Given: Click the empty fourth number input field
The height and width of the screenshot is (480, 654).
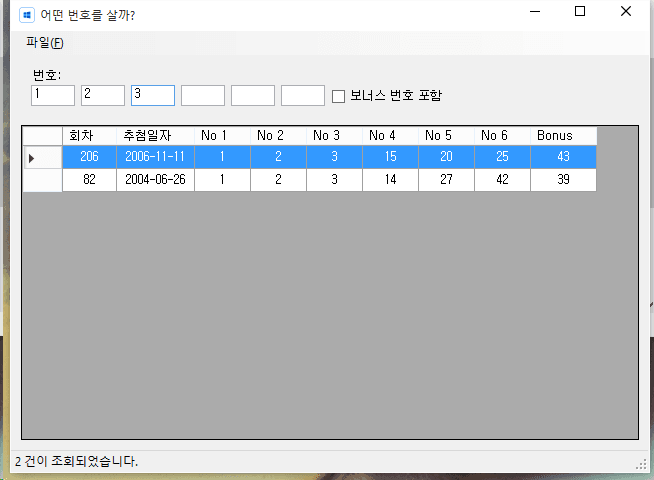Looking at the screenshot, I should tap(203, 95).
